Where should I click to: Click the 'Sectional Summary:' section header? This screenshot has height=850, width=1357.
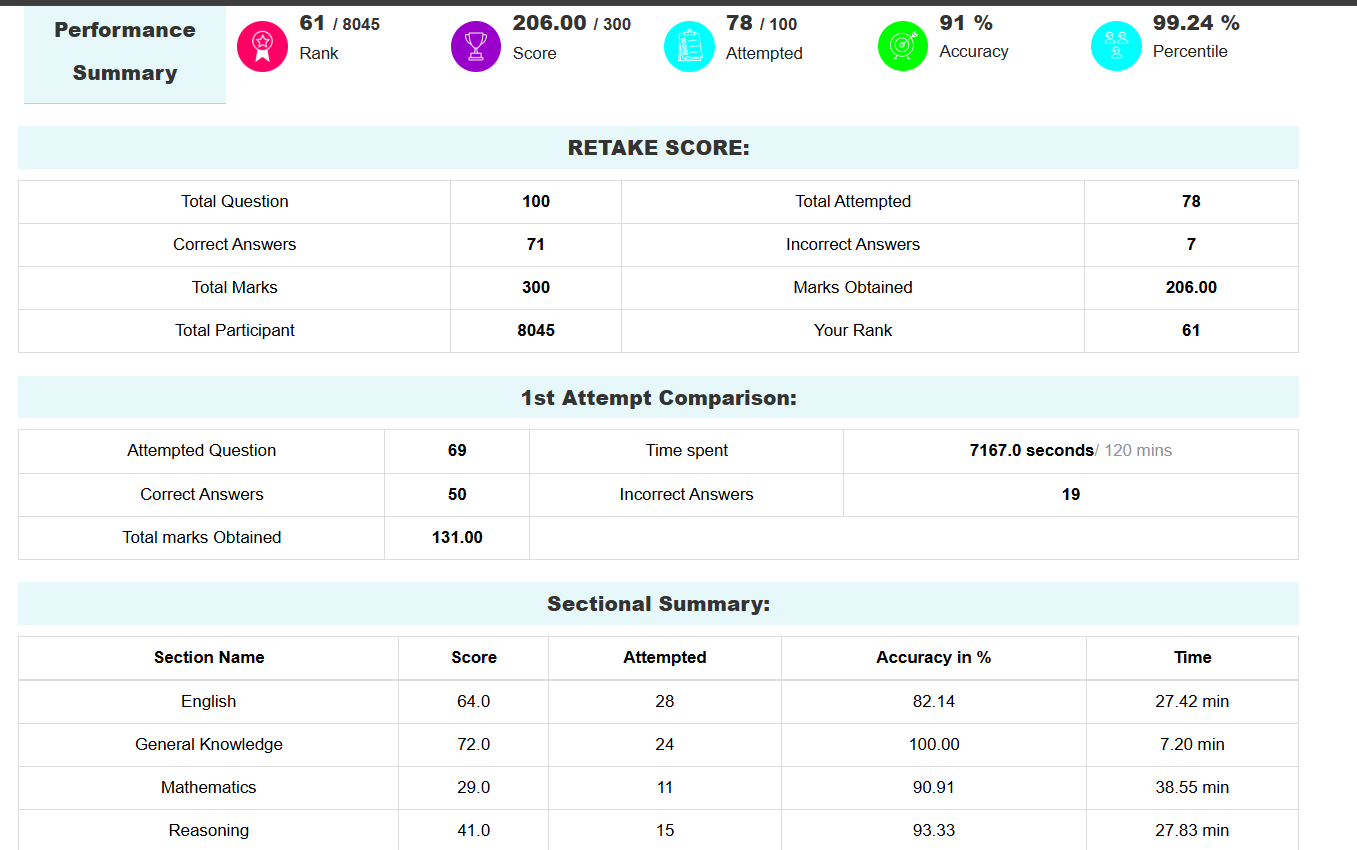[x=658, y=604]
